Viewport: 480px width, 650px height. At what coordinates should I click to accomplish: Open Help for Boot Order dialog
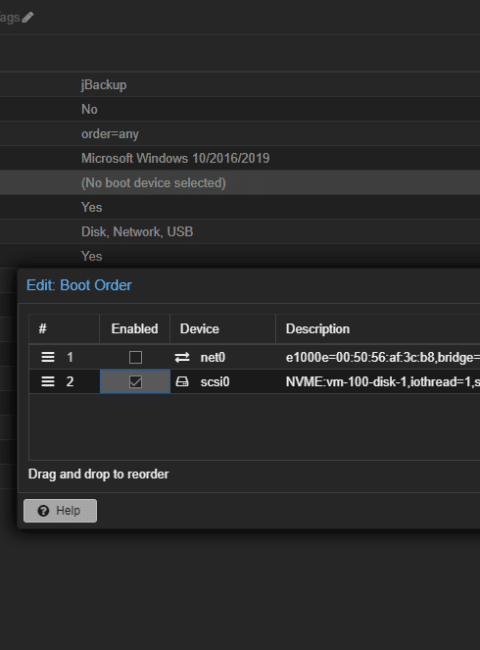tap(60, 511)
